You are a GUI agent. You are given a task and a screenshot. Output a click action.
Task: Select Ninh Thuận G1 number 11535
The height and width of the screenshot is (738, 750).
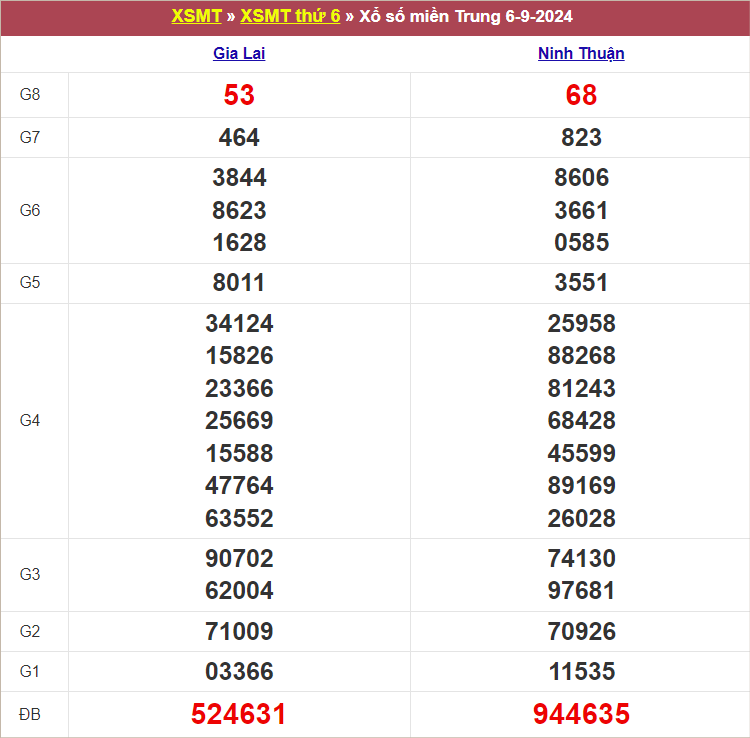click(x=582, y=672)
